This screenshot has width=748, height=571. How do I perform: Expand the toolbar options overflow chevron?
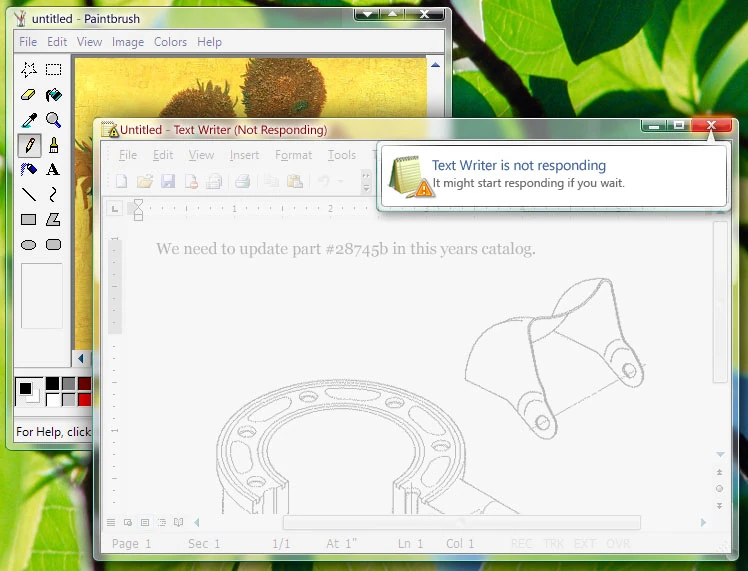click(x=366, y=182)
